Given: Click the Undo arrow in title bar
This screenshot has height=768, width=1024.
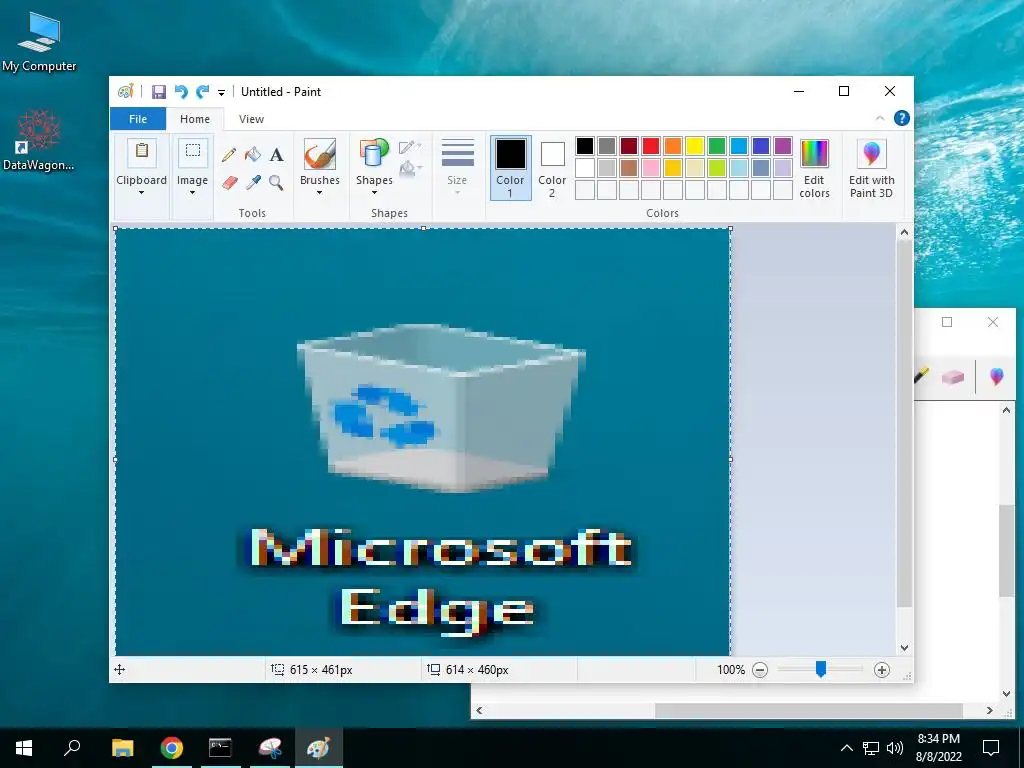Looking at the screenshot, I should (x=181, y=92).
